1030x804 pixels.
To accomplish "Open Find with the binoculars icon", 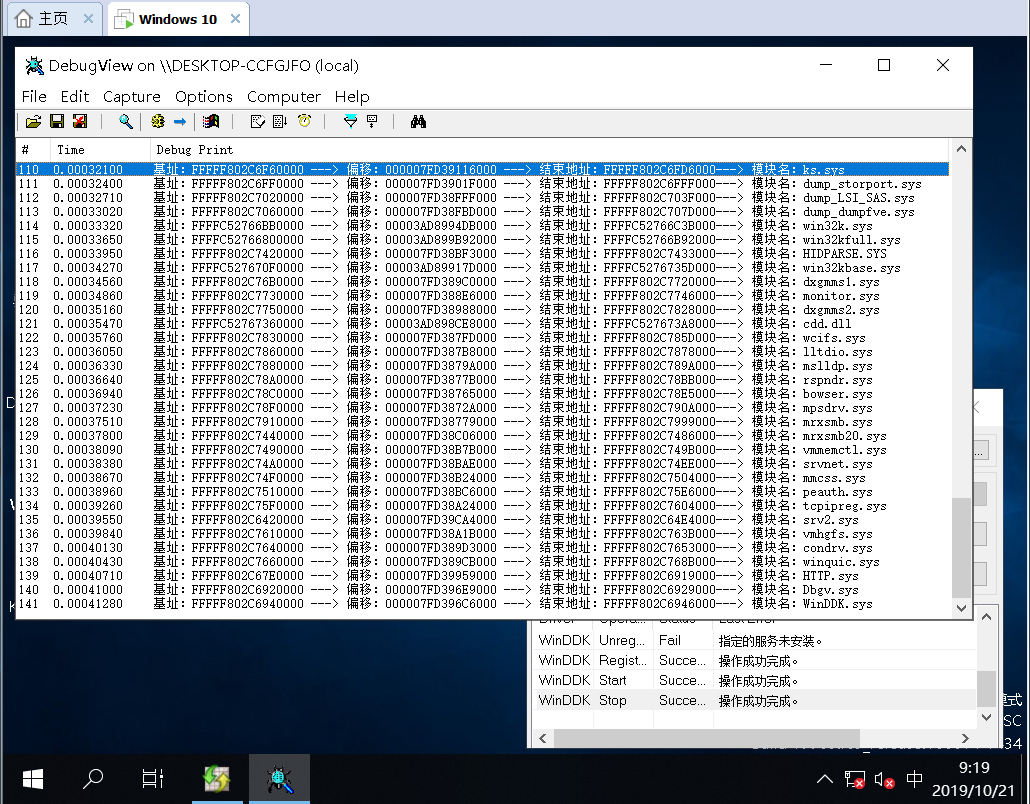I will 418,122.
